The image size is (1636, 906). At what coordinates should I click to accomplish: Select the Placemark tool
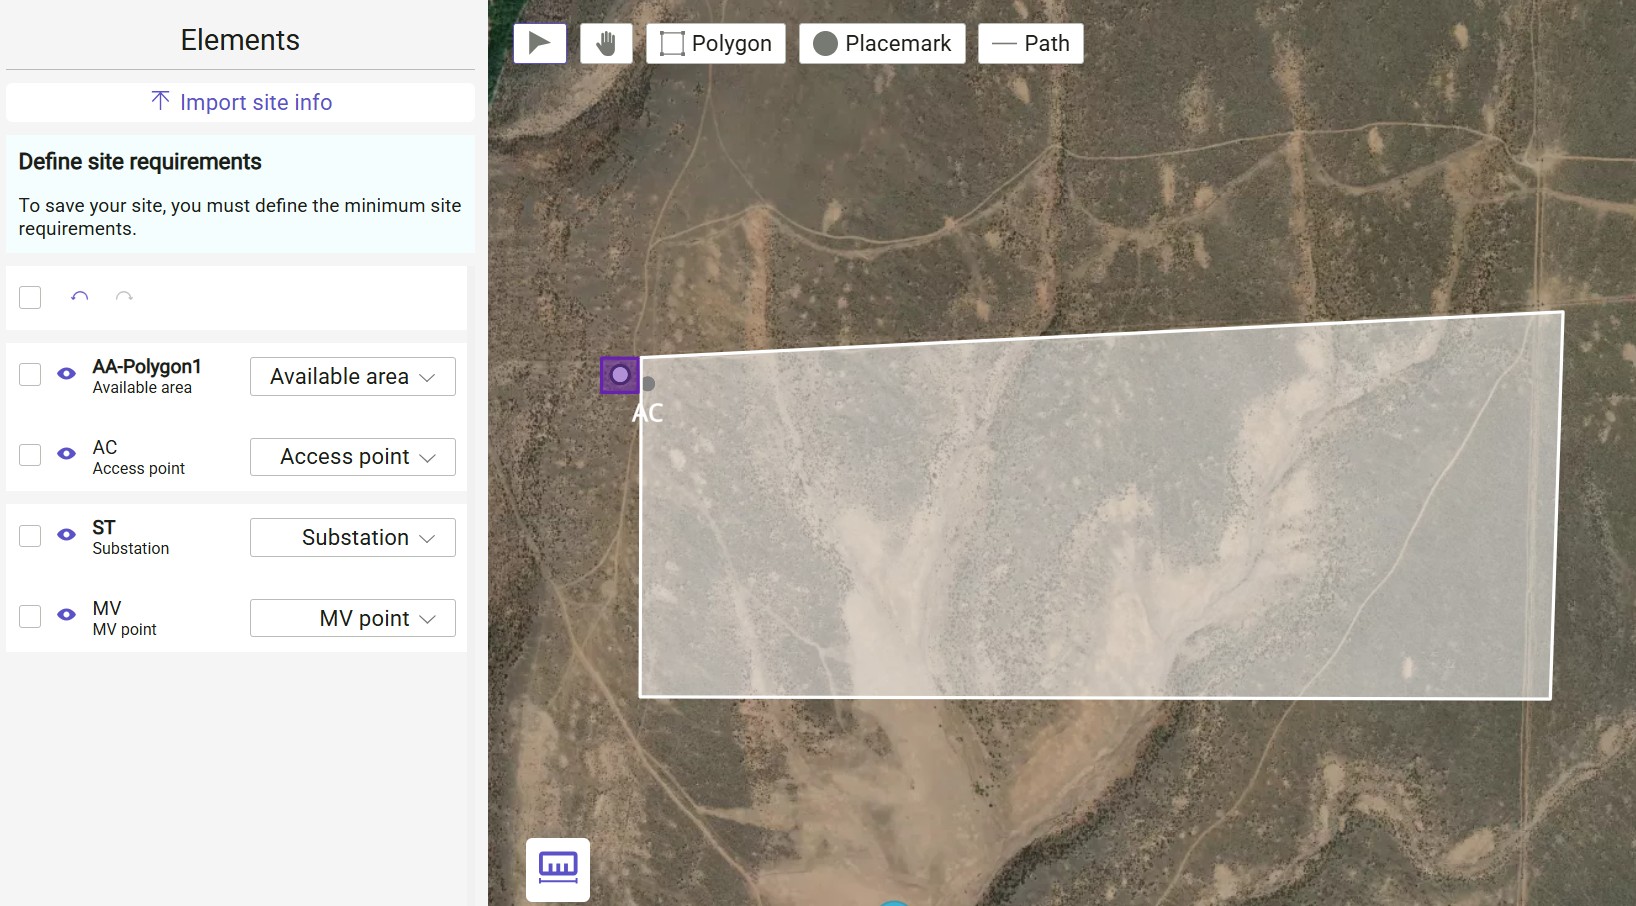(x=881, y=43)
